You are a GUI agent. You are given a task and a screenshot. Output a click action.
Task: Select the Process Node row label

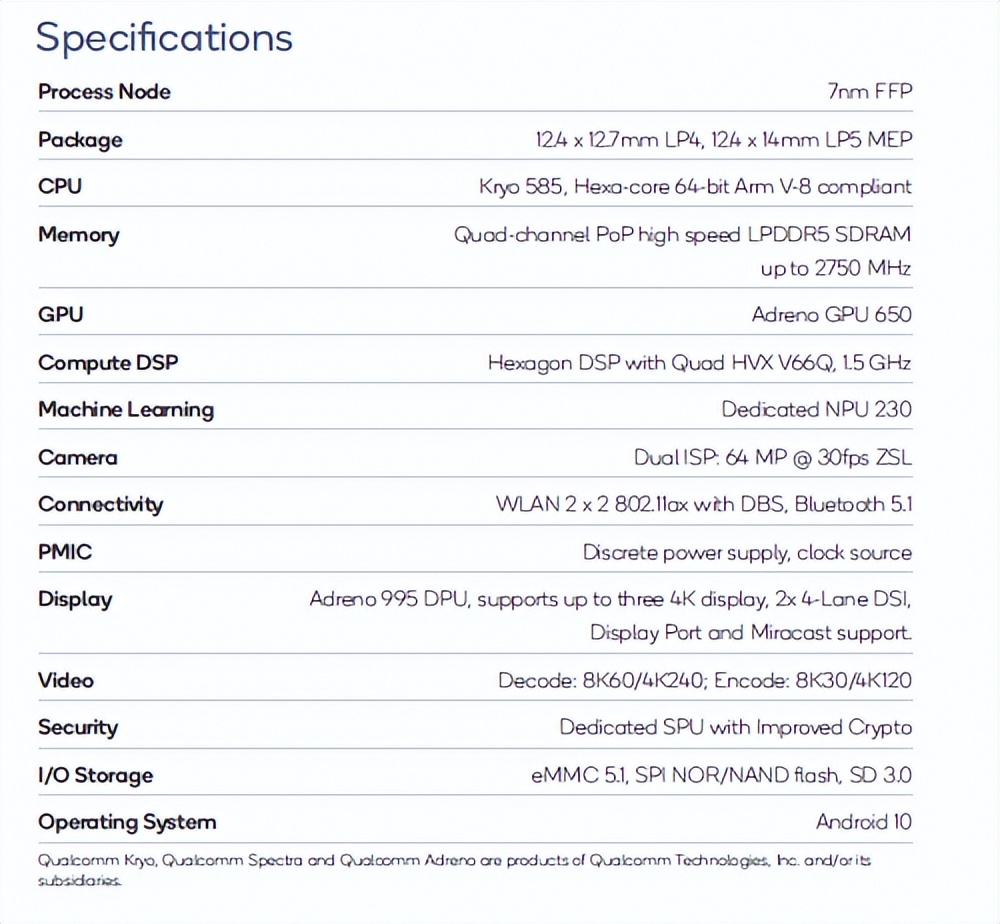pos(104,92)
